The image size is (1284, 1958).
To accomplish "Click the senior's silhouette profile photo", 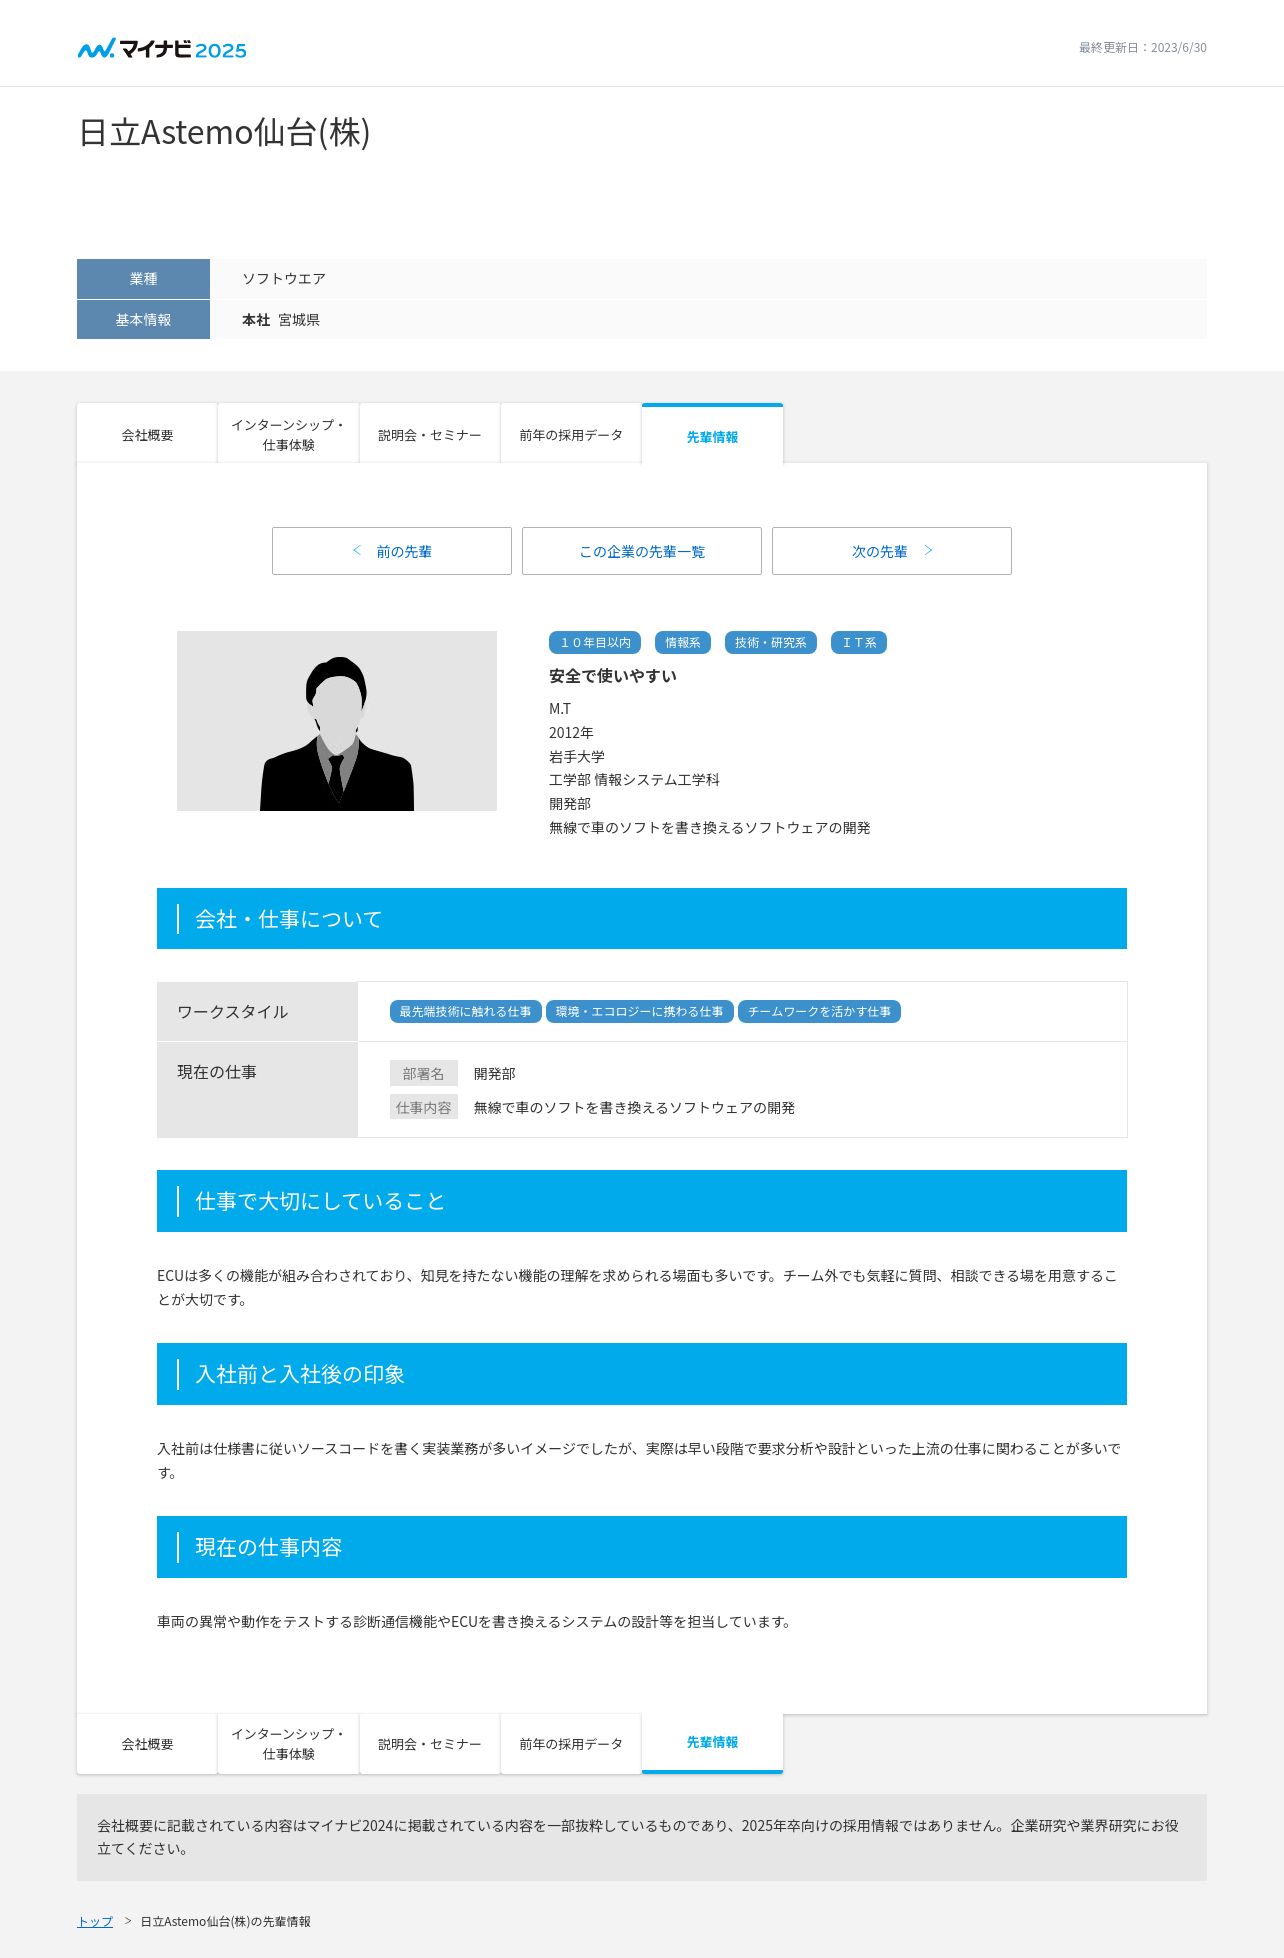I will [337, 721].
